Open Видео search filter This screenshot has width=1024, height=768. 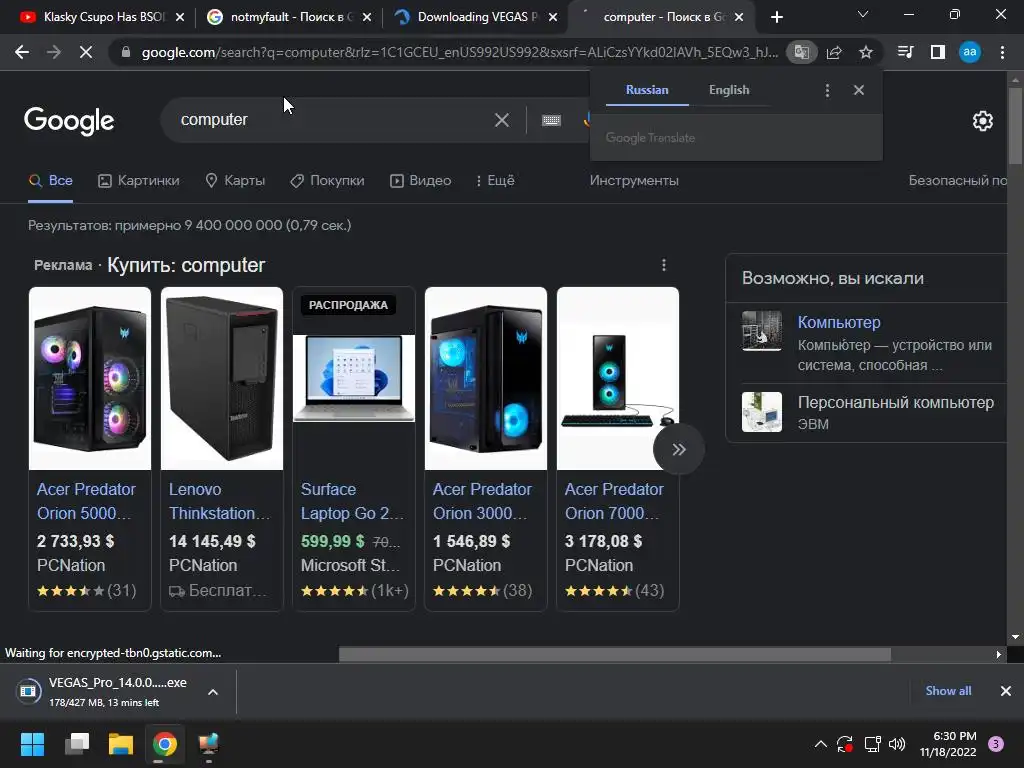point(421,181)
